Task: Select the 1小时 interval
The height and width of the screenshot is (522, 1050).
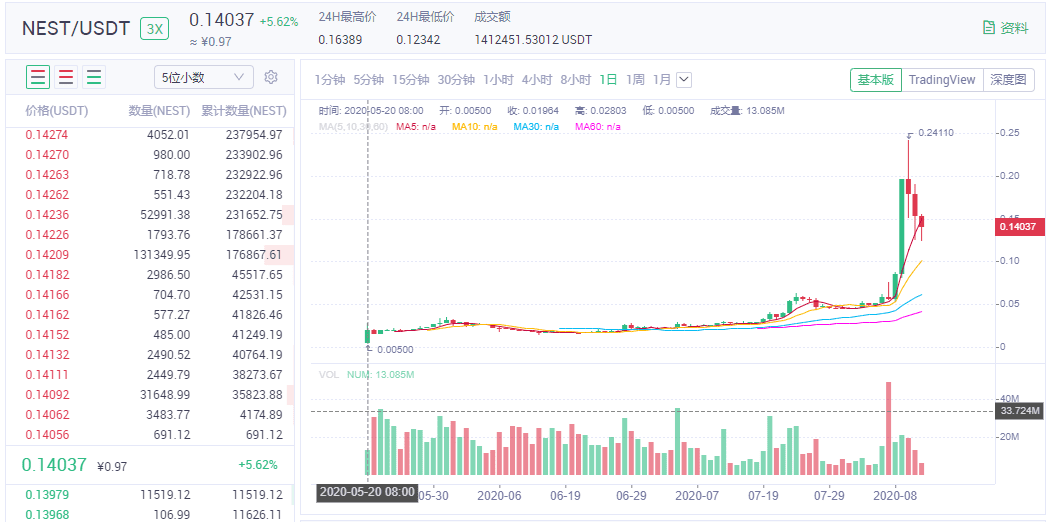Action: (x=498, y=80)
